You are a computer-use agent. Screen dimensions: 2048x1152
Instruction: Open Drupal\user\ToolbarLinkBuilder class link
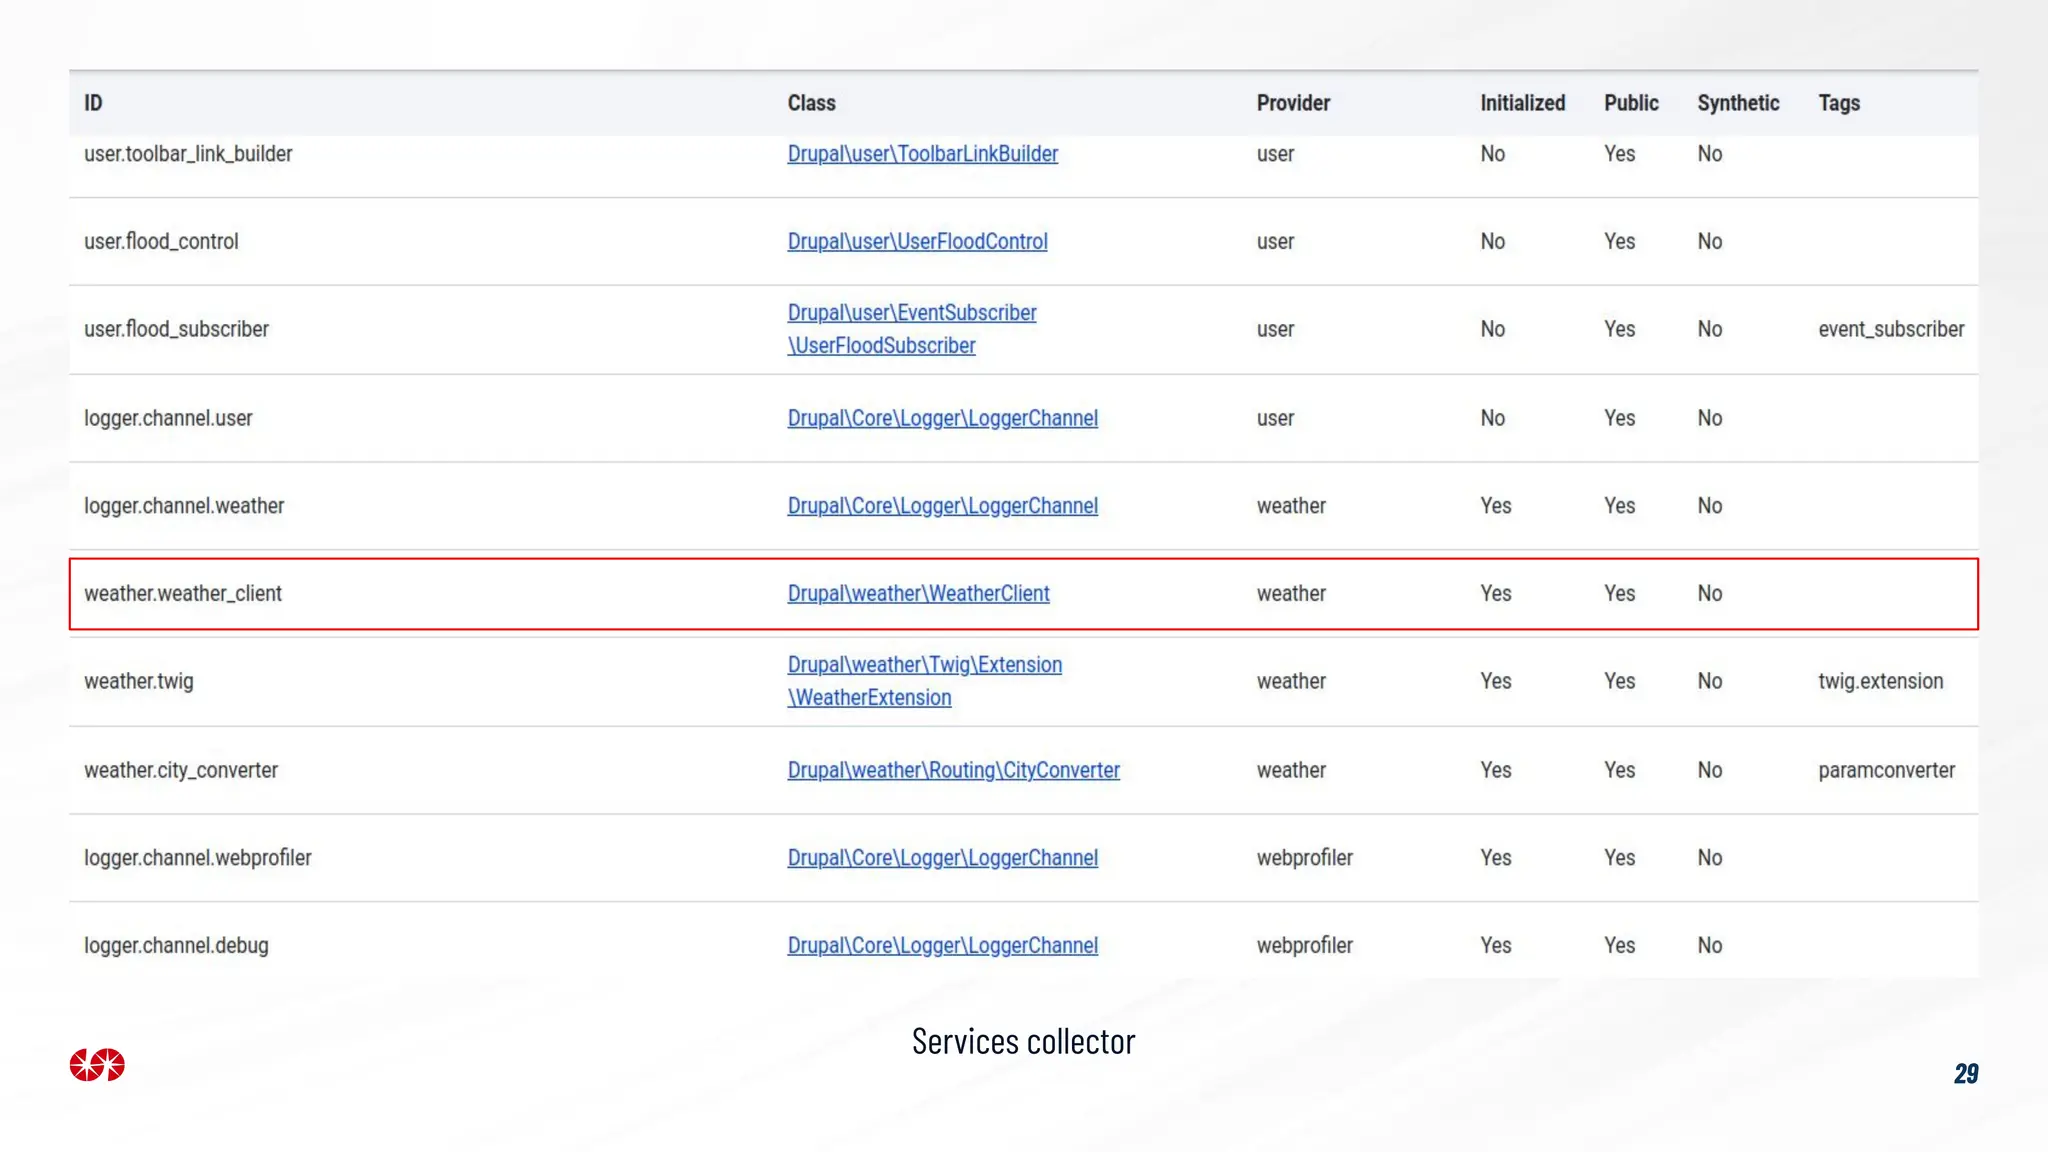tap(922, 154)
